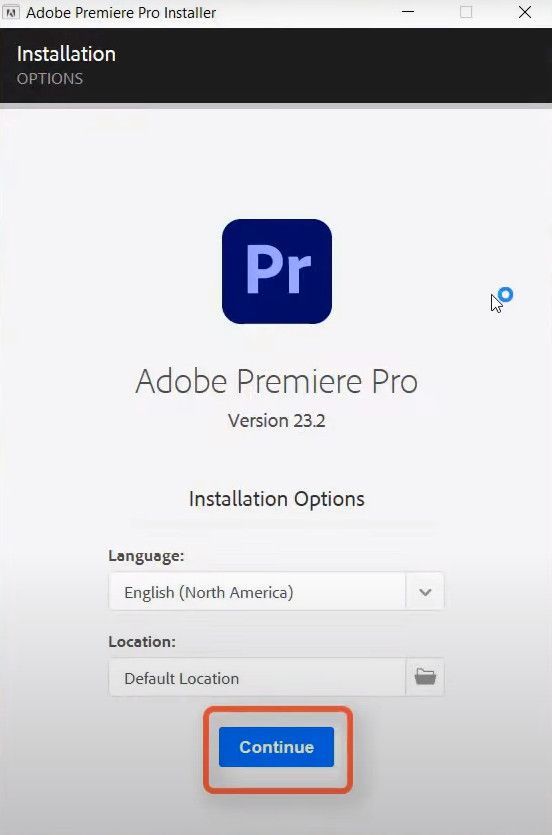Image resolution: width=552 pixels, height=835 pixels.
Task: Click the 'Adobe Premiere Pro Installer' window title
Action: (121, 12)
